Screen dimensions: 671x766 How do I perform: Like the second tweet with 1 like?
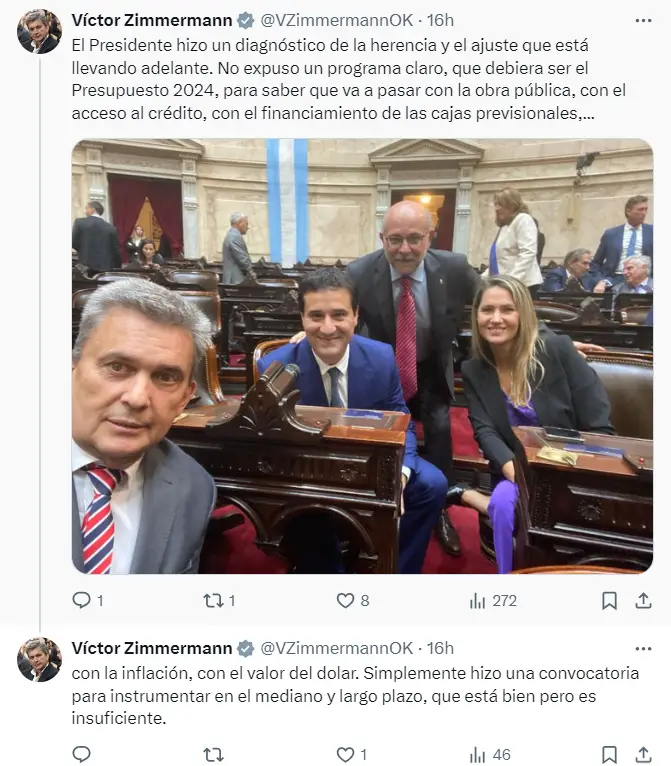[x=352, y=755]
